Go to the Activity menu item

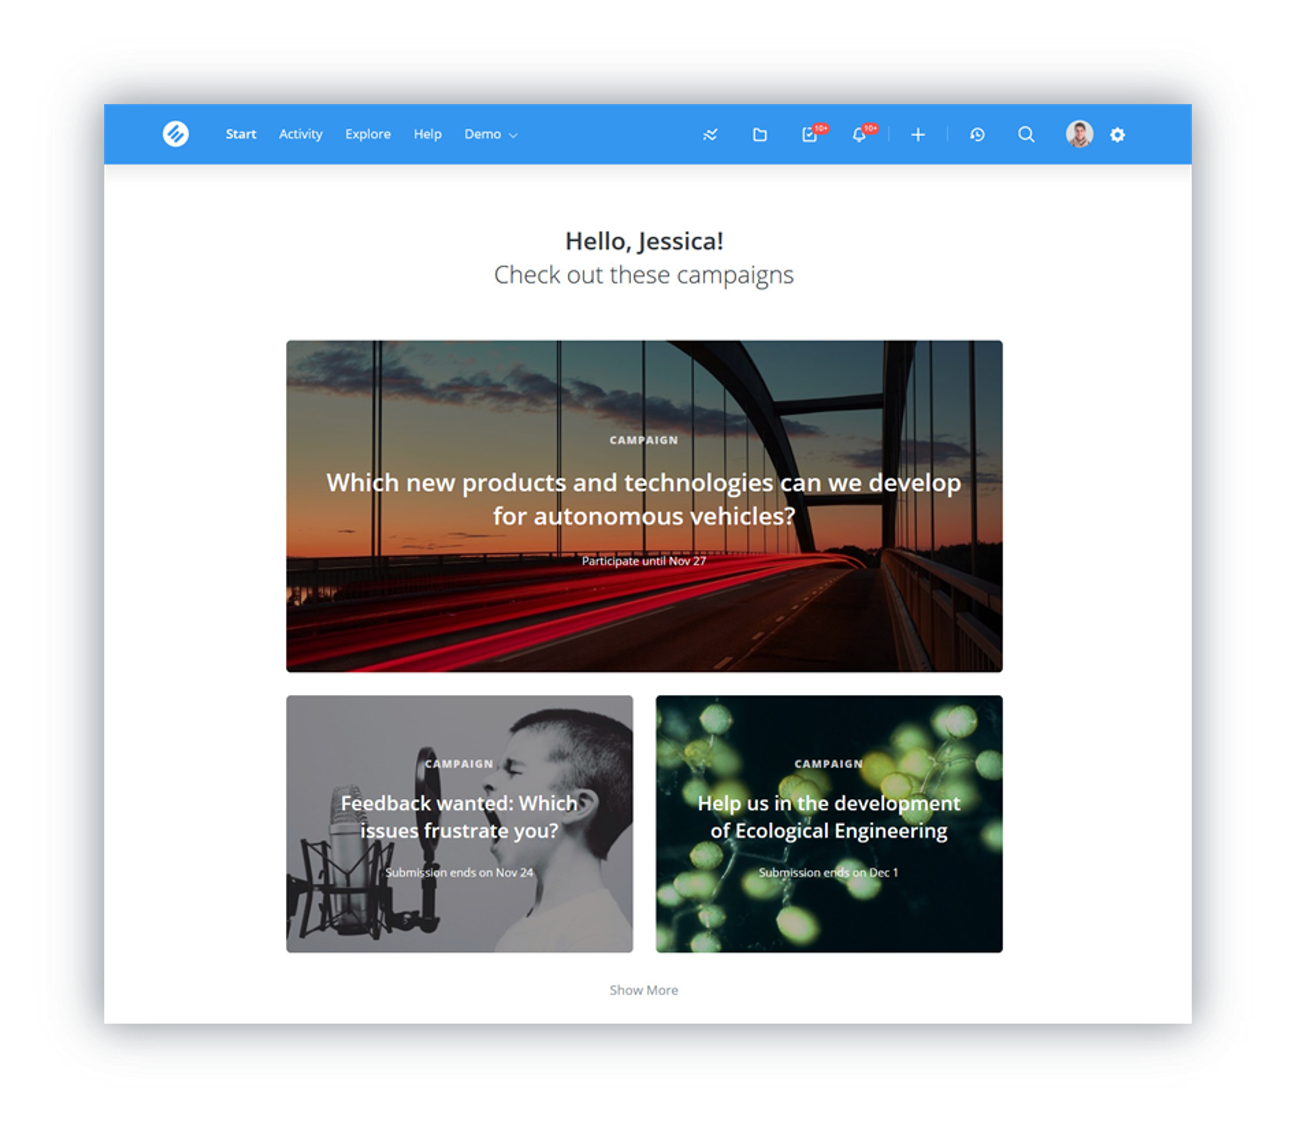(x=300, y=134)
